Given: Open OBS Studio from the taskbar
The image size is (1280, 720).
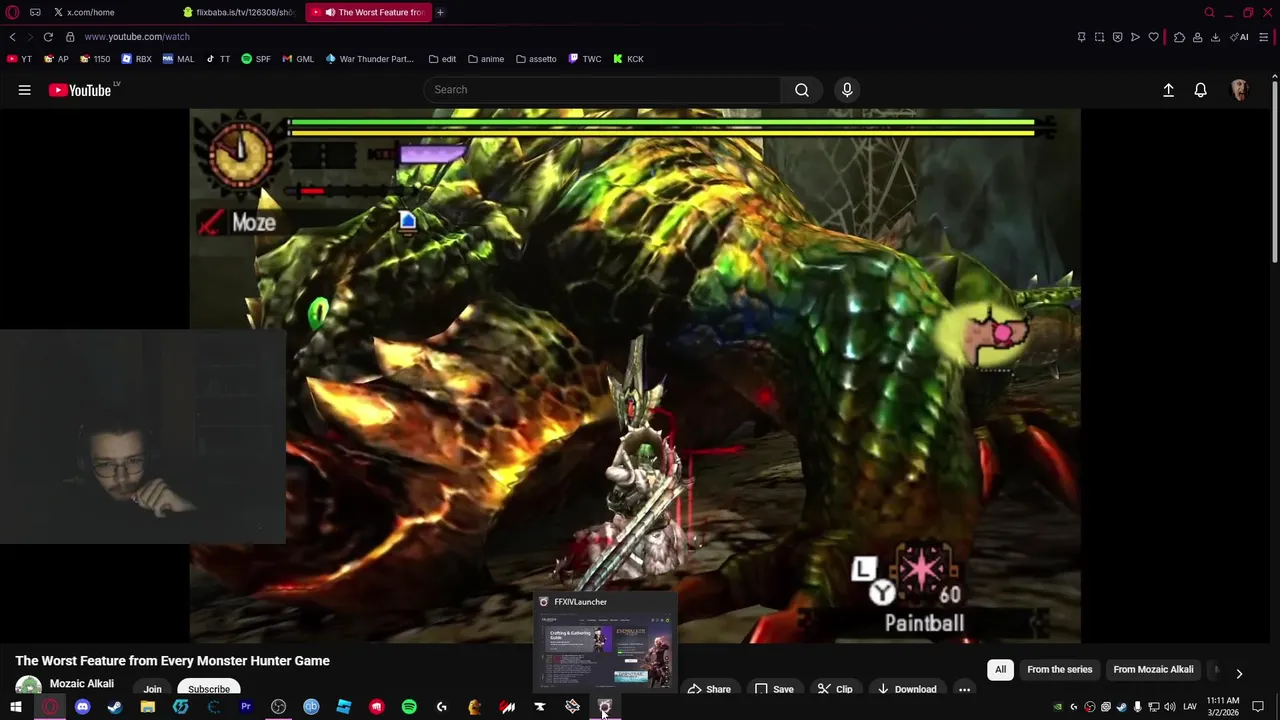Looking at the screenshot, I should click(279, 707).
